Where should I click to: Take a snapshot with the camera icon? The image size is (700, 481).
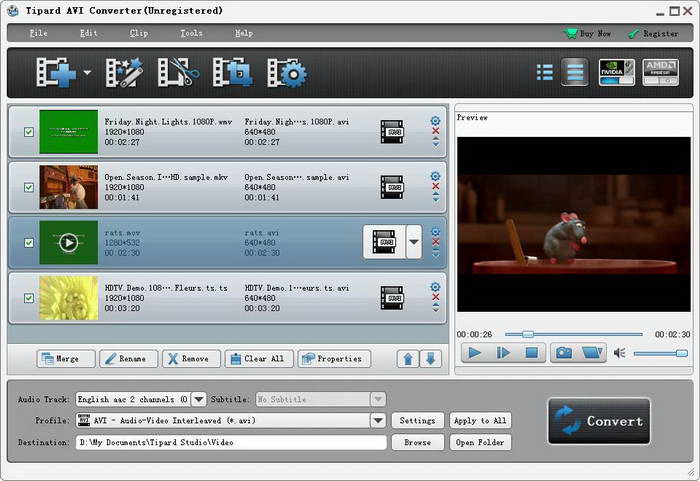tap(564, 352)
